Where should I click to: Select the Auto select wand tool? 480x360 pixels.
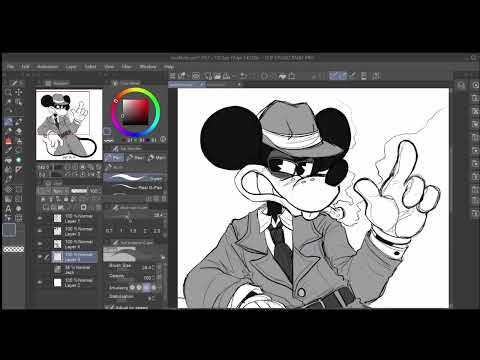8,102
